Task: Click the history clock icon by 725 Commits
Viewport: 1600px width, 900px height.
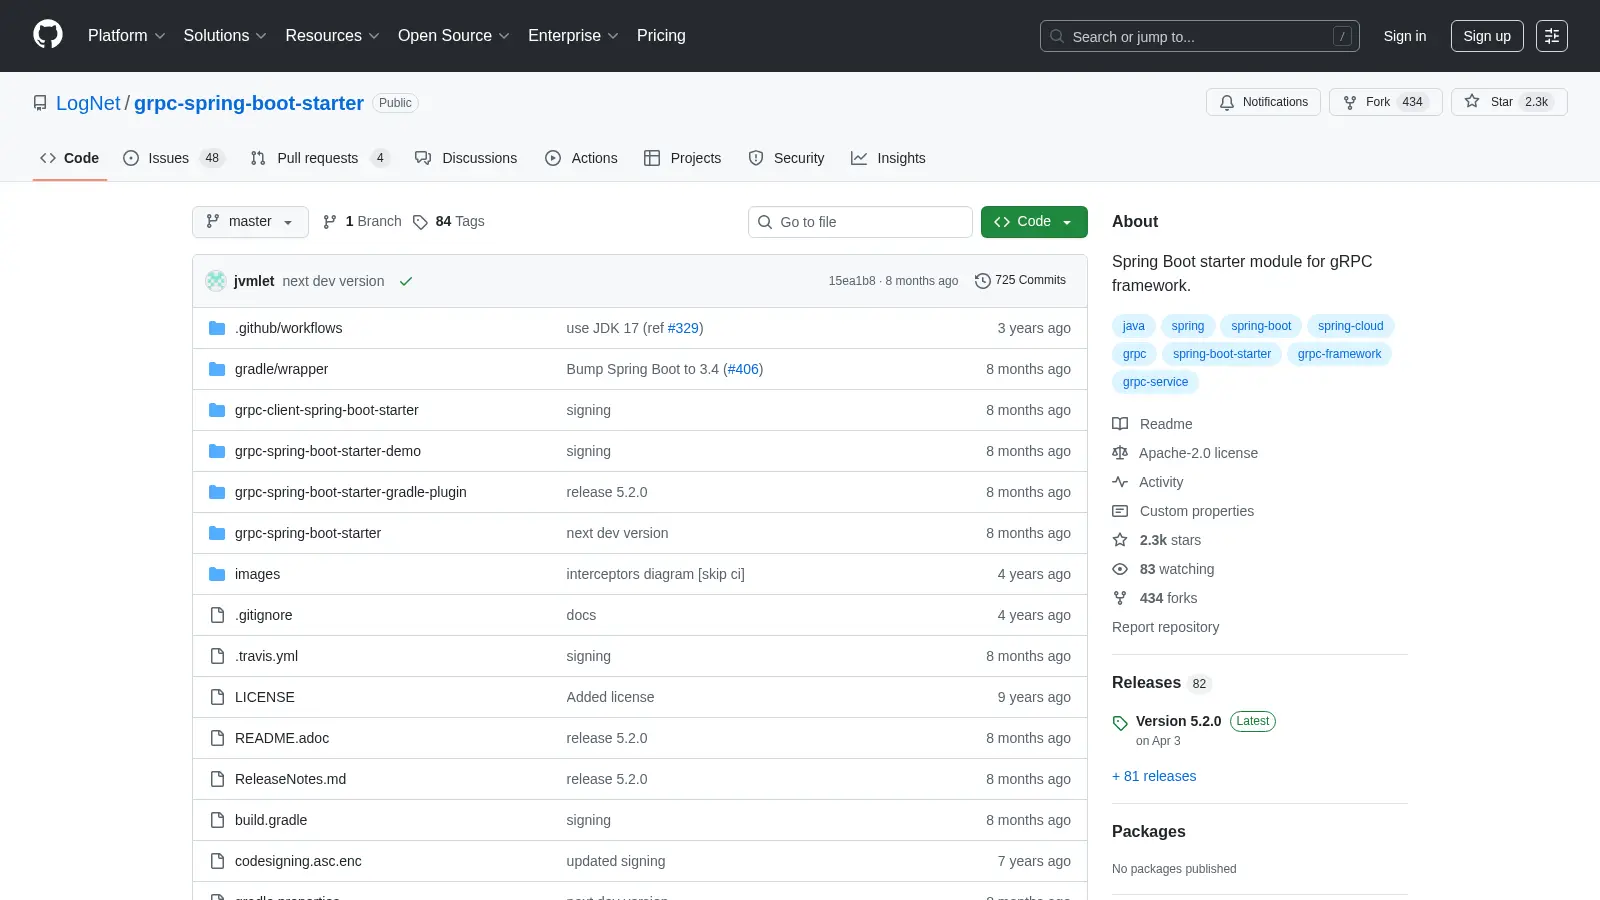Action: coord(983,281)
